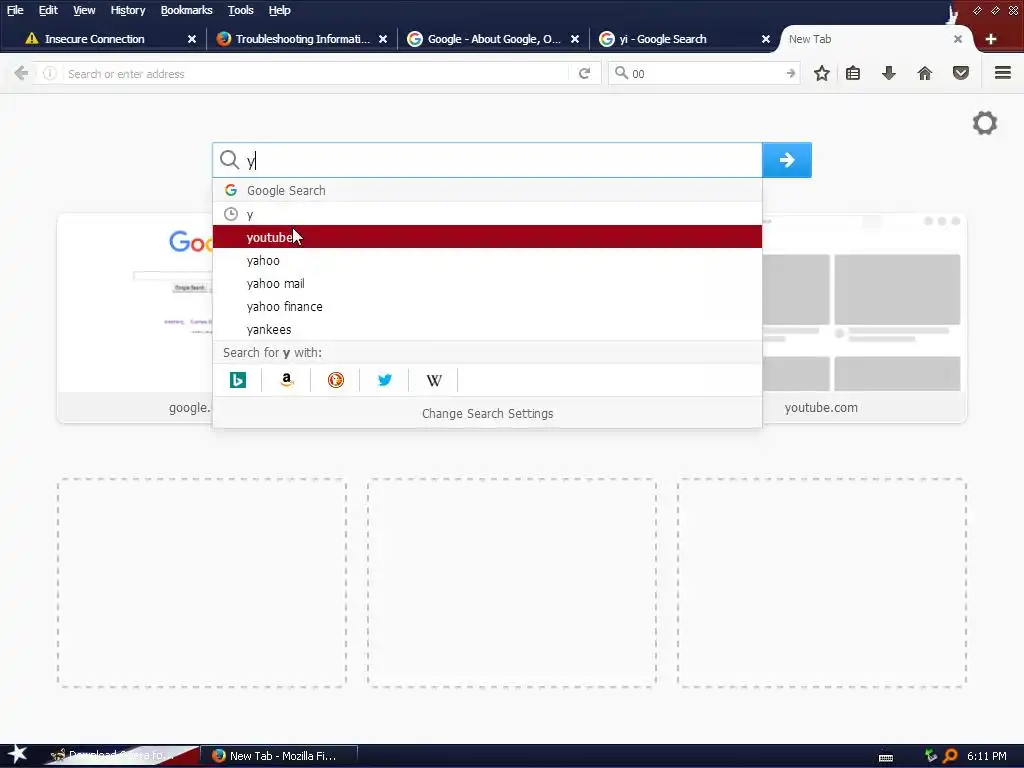The width and height of the screenshot is (1024, 768).
Task: Open the youtube.com thumbnail tile
Action: pyautogui.click(x=863, y=318)
